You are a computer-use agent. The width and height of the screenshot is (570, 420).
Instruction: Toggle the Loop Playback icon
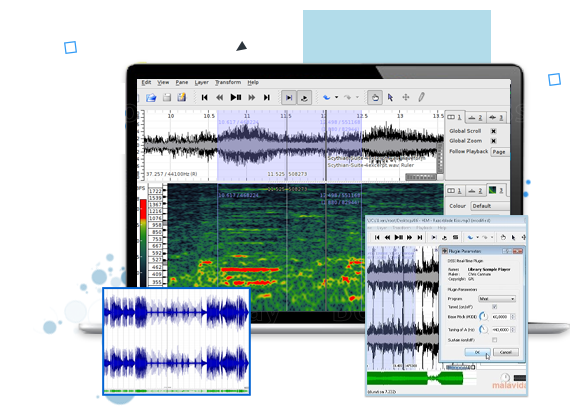click(x=304, y=97)
